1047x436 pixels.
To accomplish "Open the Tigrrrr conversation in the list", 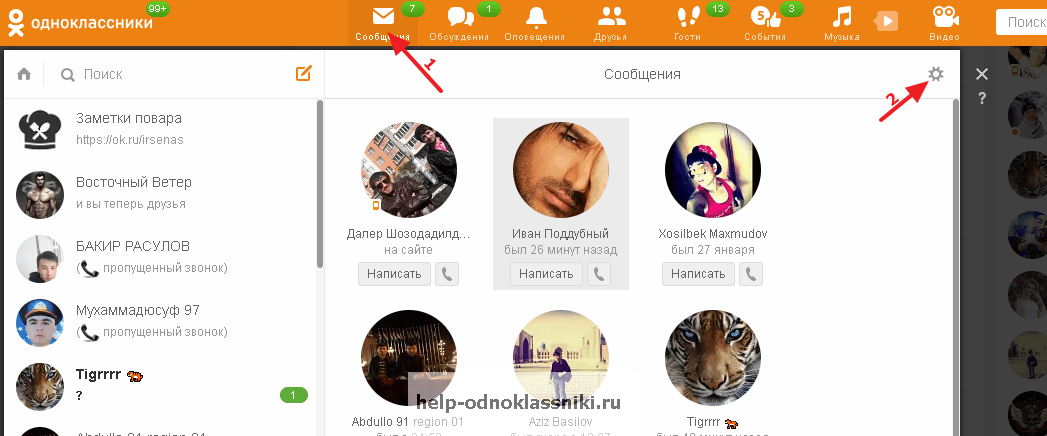I will [160, 385].
